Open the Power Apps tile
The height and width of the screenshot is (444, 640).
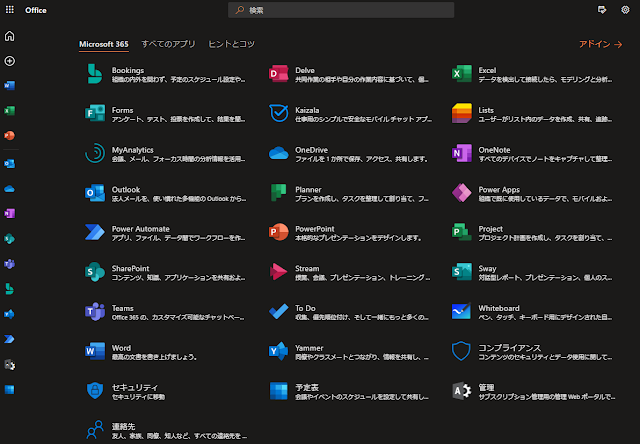click(532, 193)
